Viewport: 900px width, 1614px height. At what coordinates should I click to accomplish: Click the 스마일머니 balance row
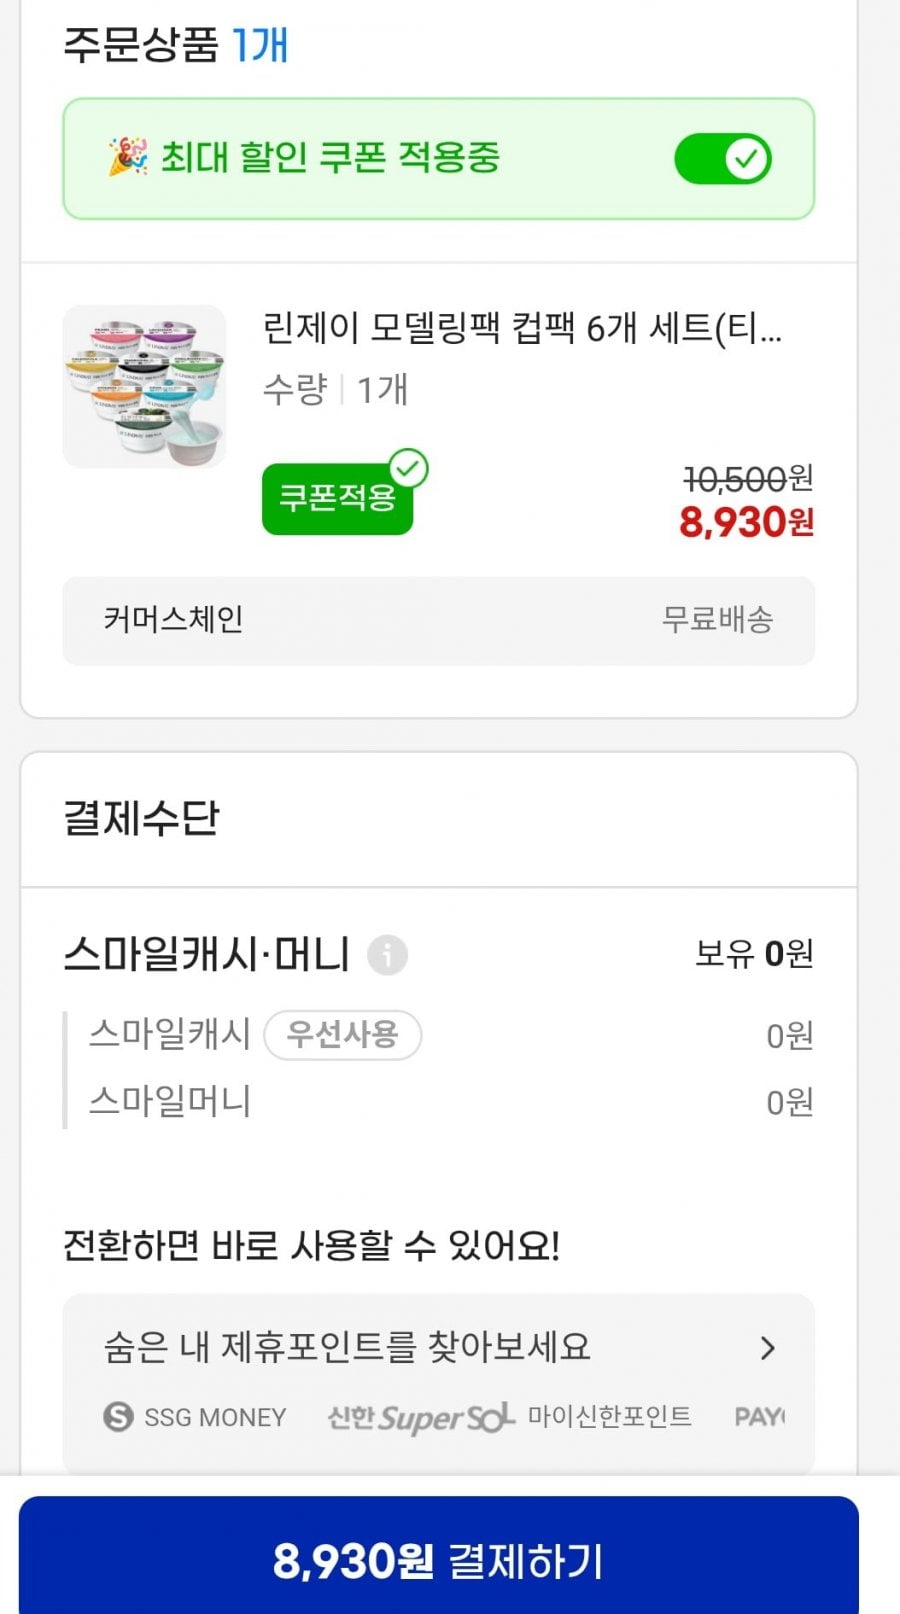438,1102
